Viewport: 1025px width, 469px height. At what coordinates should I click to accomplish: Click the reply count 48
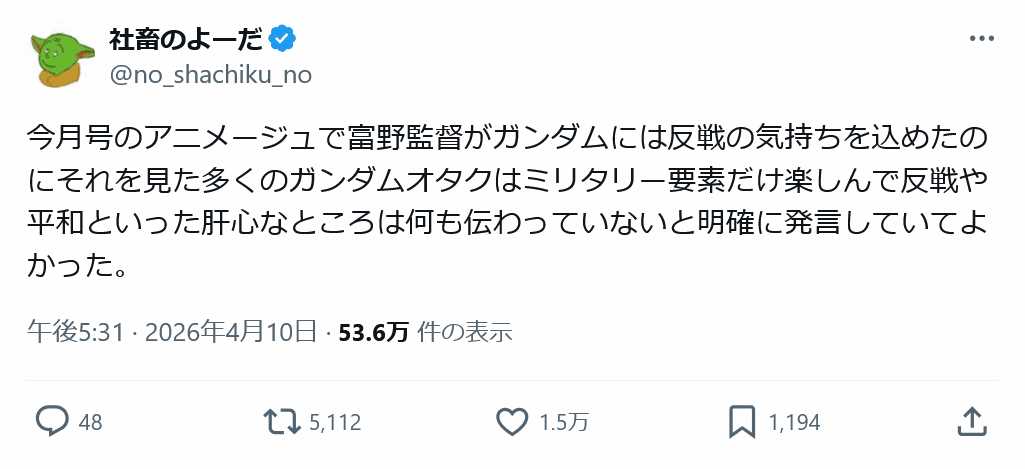coord(90,423)
